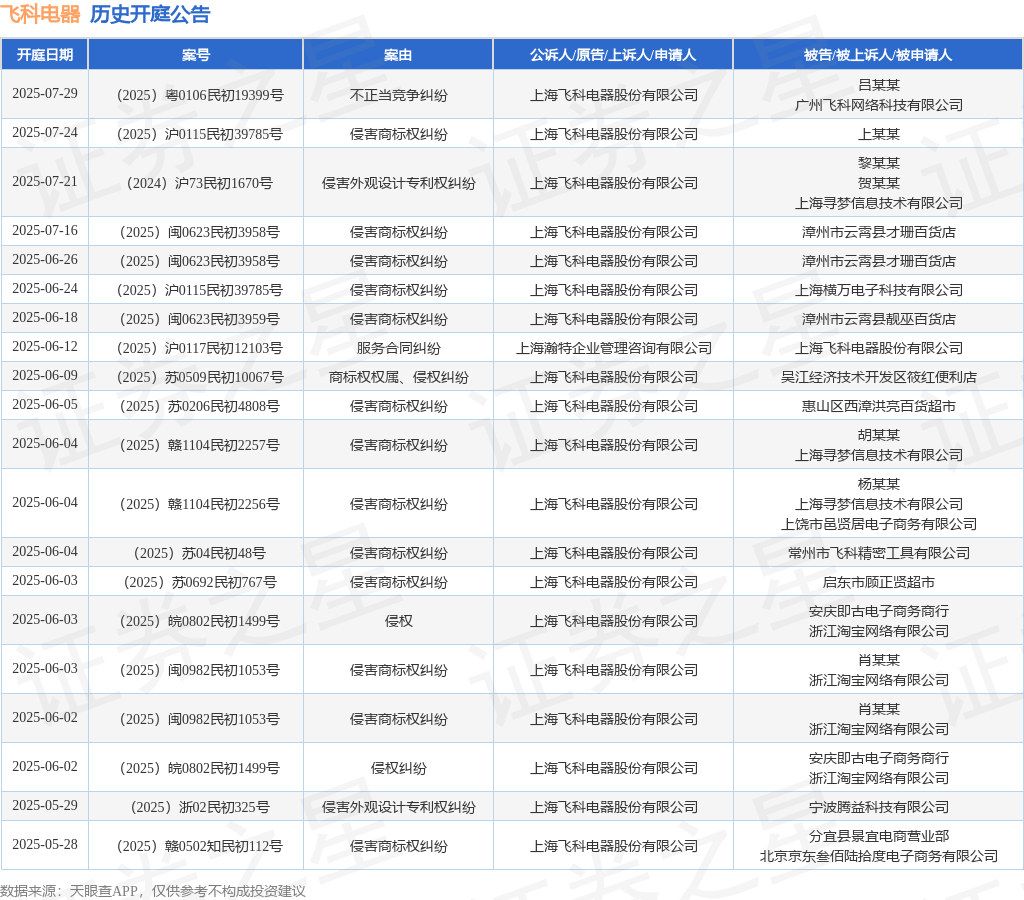The width and height of the screenshot is (1024, 900).
Task: Click defendant 常州市飞科精密工具有限公司
Action: [878, 553]
